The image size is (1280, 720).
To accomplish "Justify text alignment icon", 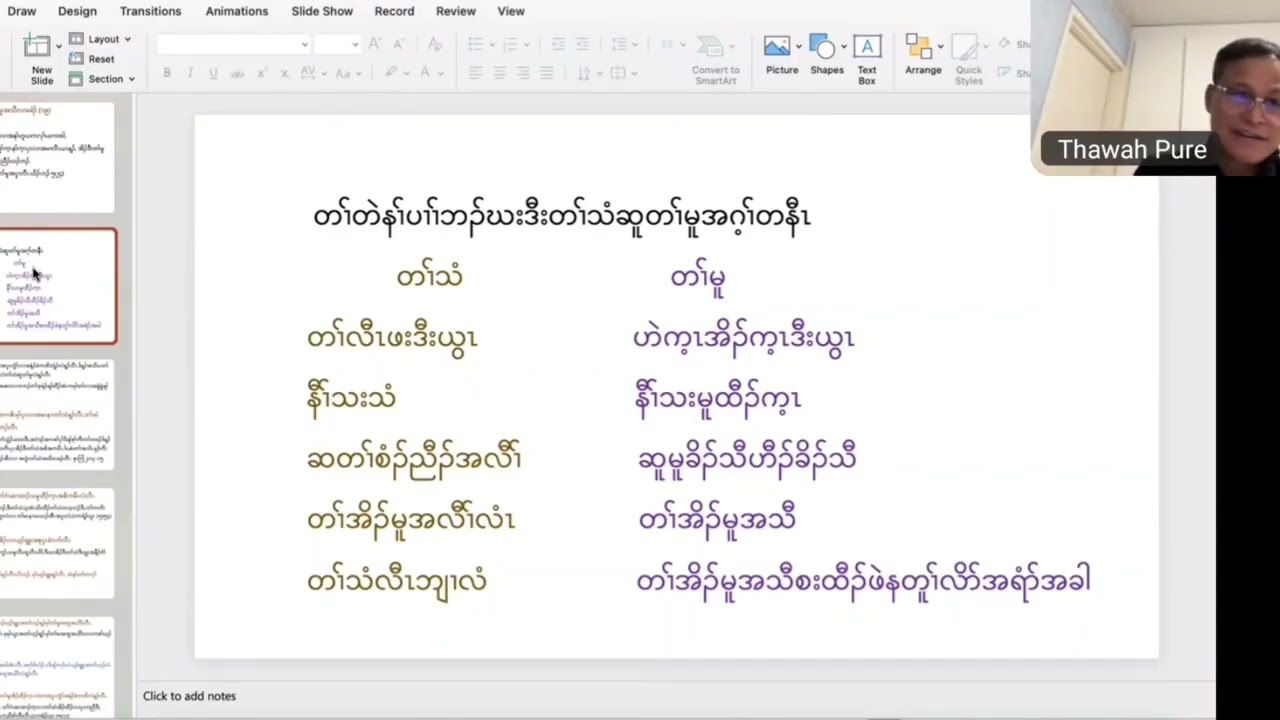I will point(546,73).
